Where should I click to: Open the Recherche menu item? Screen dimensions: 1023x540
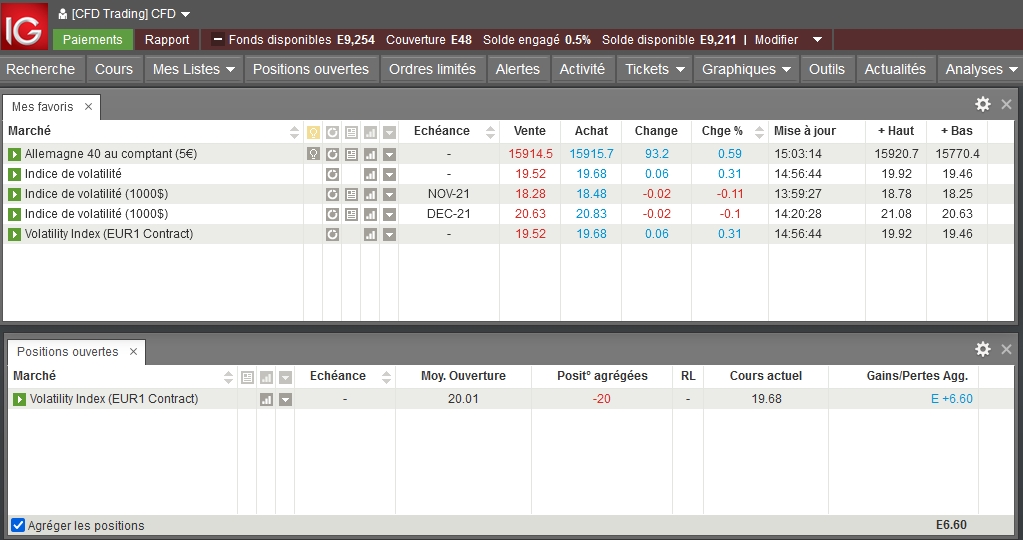[x=40, y=69]
